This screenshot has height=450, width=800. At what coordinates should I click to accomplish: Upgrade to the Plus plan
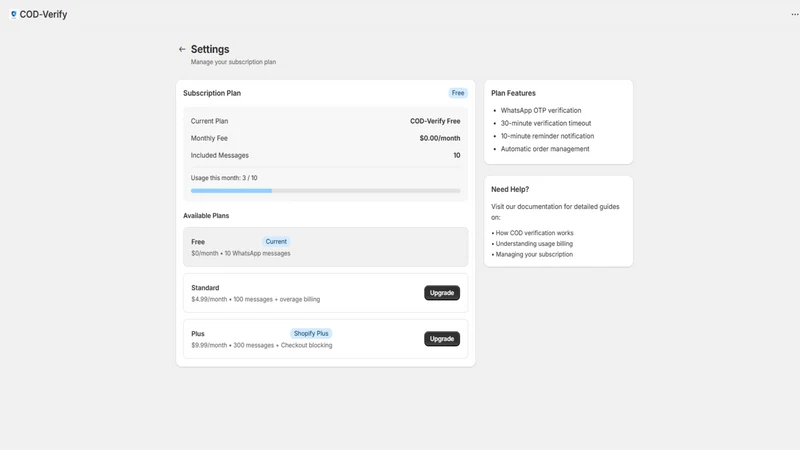[442, 339]
